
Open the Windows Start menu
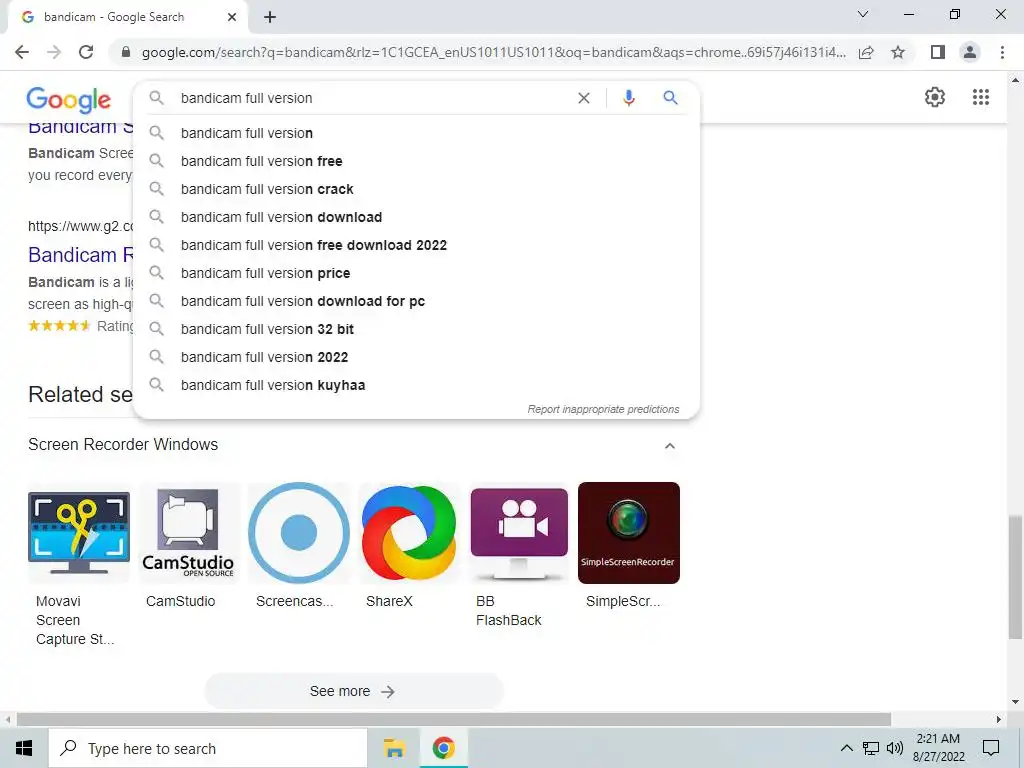(24, 748)
